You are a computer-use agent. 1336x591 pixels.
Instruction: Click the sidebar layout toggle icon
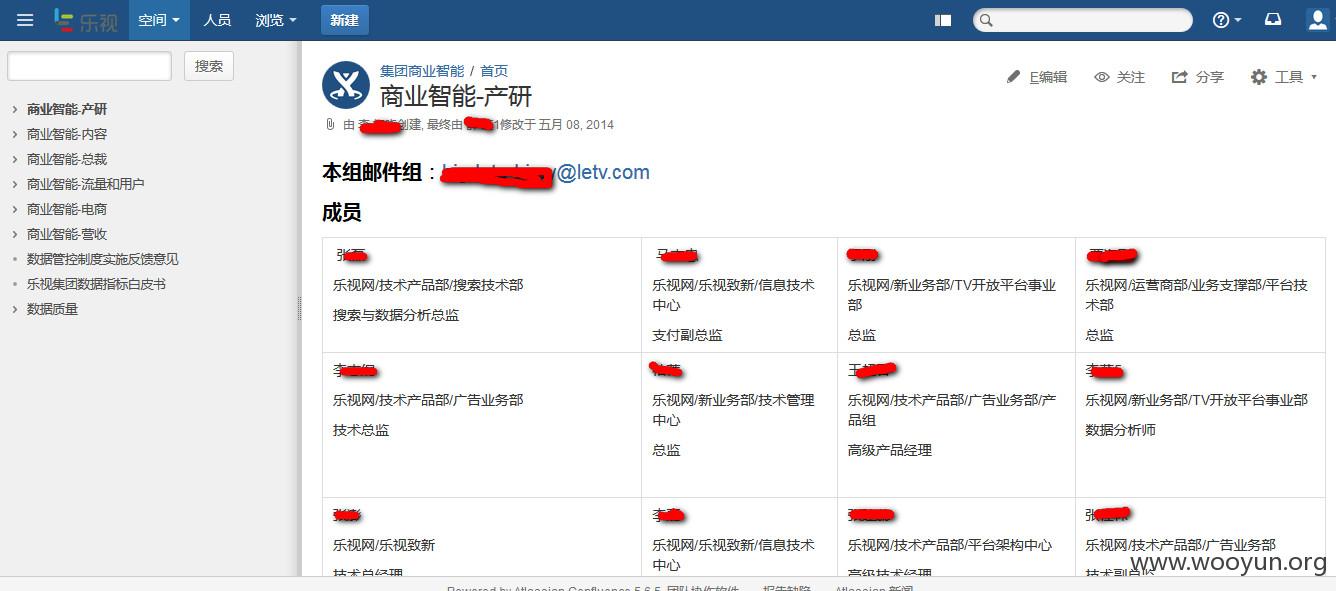[943, 20]
